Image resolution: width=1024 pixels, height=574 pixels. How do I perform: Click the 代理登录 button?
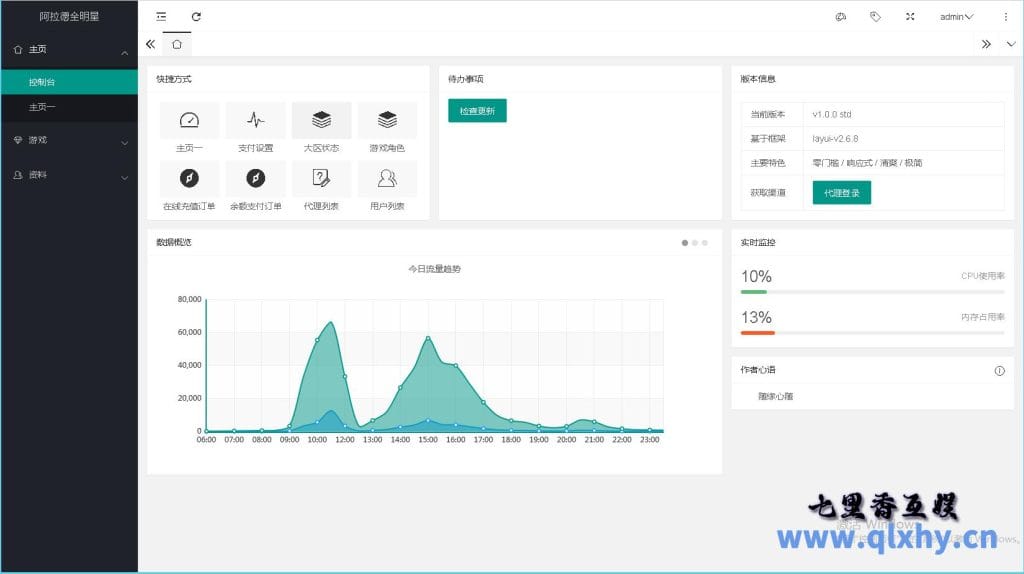[x=841, y=193]
